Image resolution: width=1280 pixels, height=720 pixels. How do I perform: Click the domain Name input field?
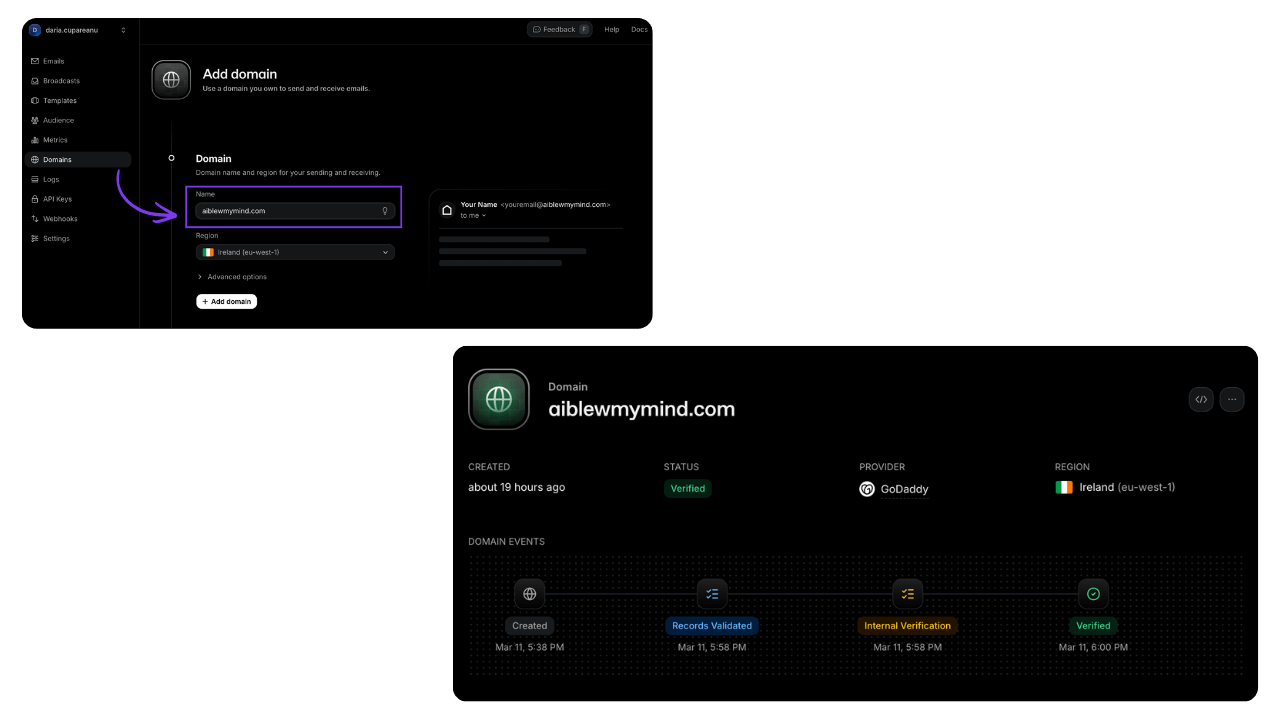(x=295, y=211)
